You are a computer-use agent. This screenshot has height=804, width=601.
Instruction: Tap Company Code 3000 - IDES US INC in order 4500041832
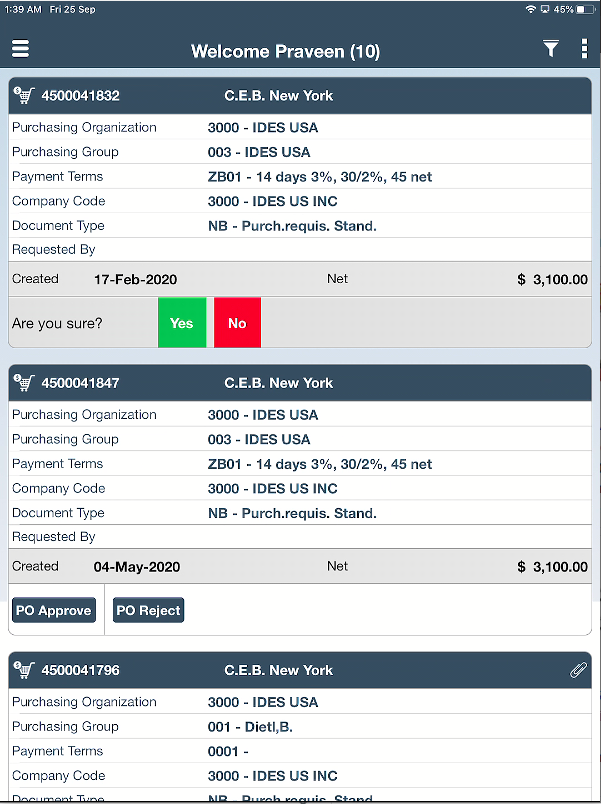(273, 202)
